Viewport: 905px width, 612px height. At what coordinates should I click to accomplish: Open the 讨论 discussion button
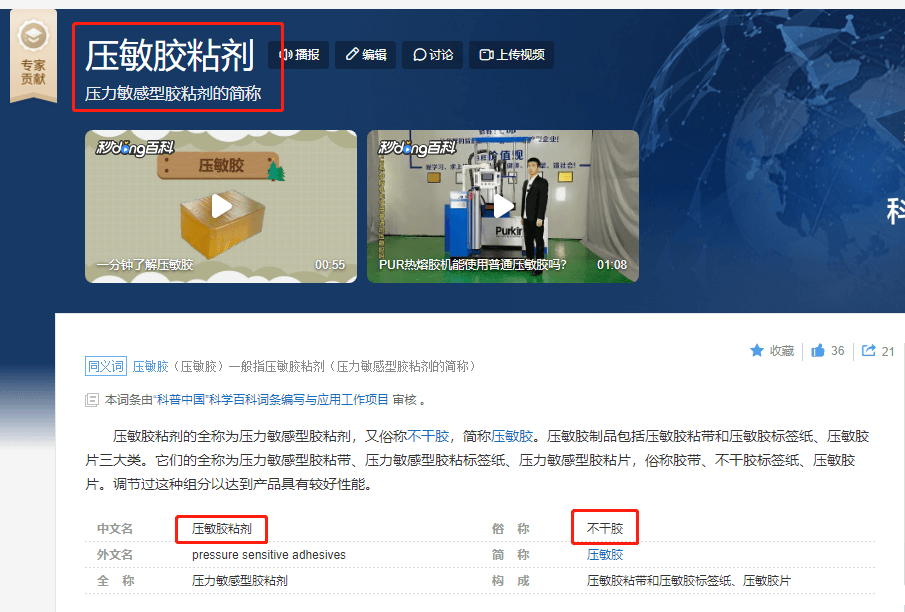(x=432, y=55)
